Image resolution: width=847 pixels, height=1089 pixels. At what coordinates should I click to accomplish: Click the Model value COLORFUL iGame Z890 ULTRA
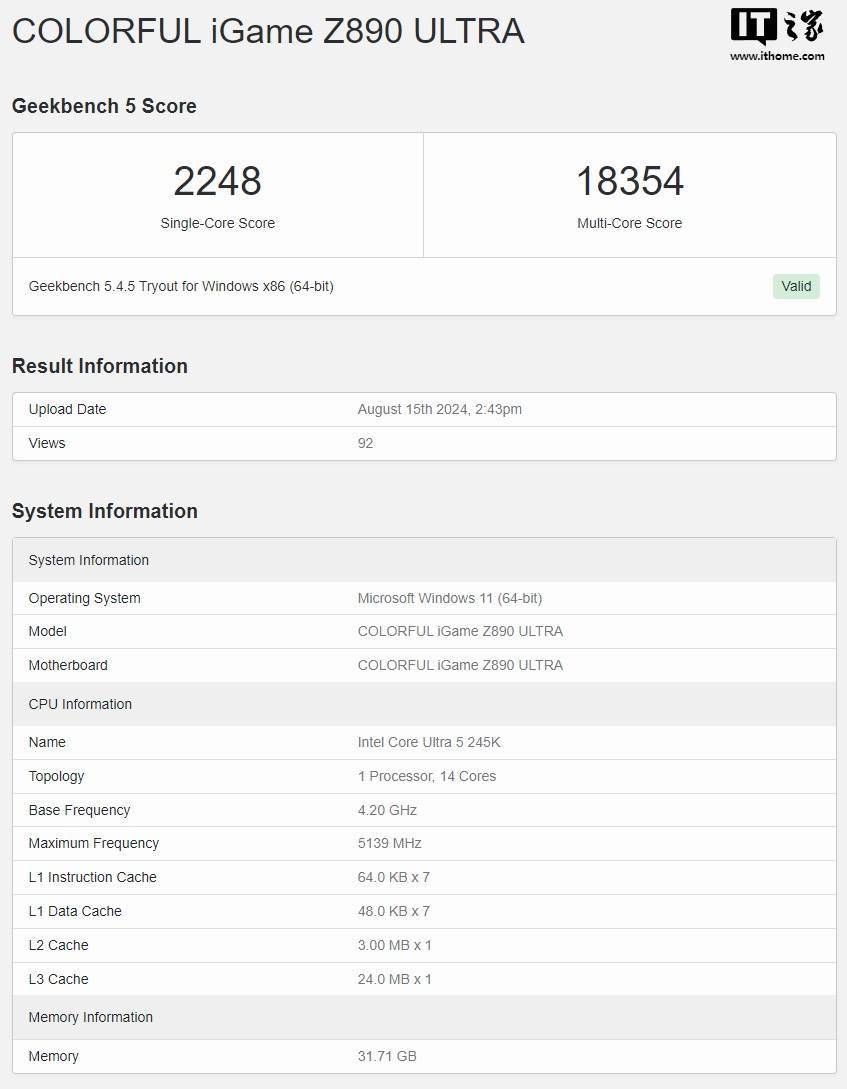point(461,631)
